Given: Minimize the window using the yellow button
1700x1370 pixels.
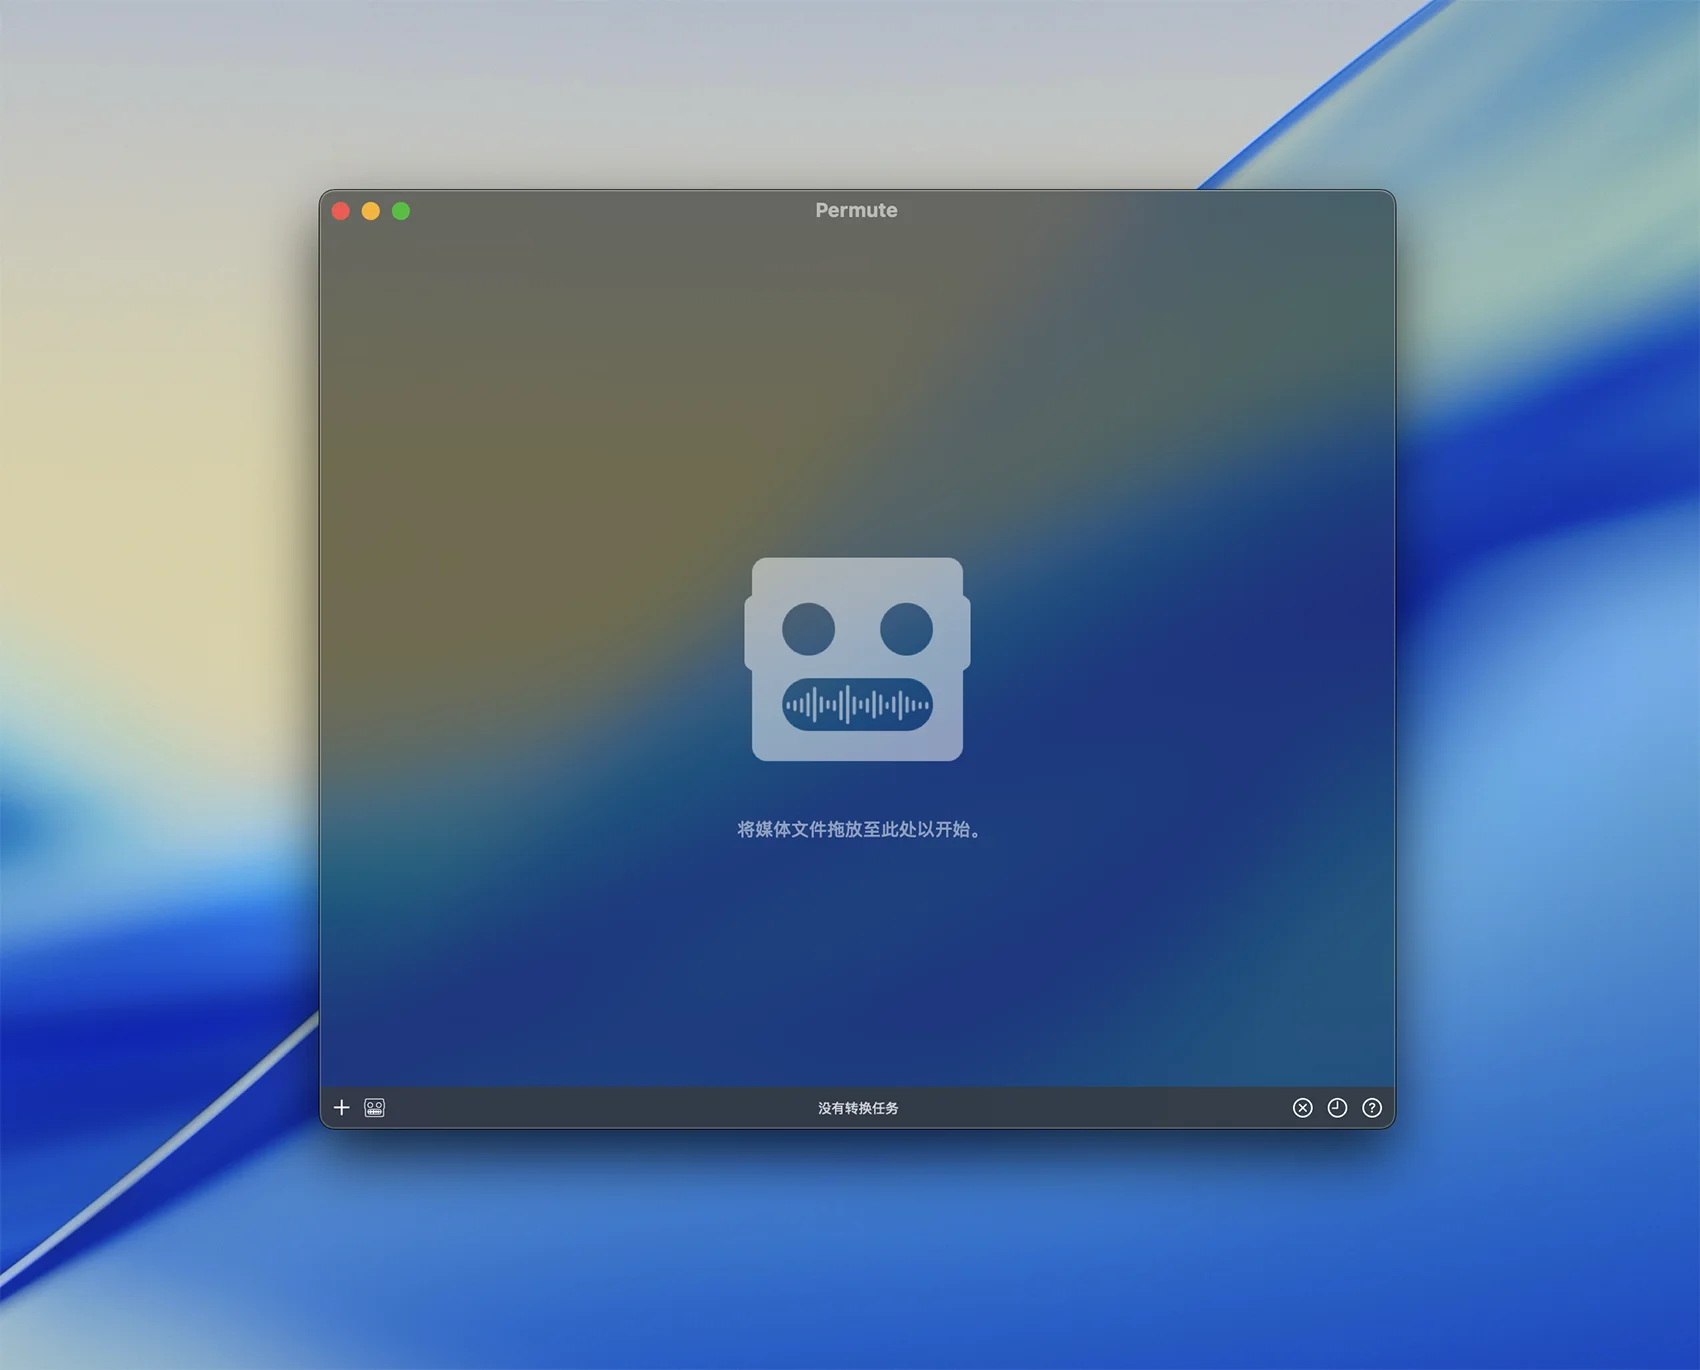Looking at the screenshot, I should [371, 211].
